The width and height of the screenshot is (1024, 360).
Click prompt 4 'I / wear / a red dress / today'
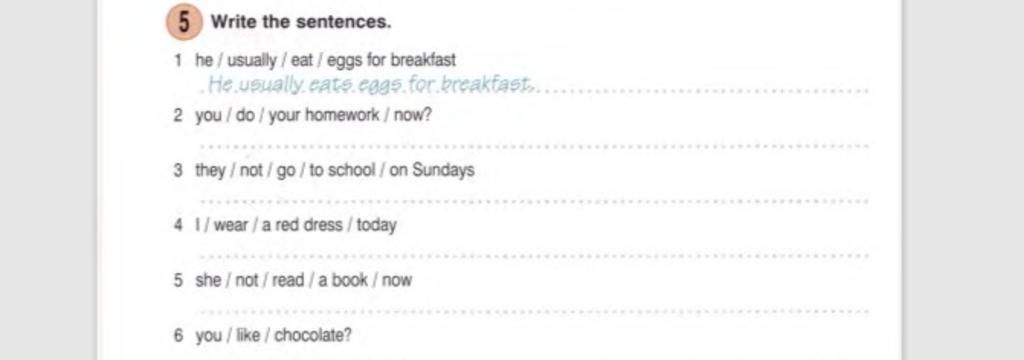coord(295,225)
